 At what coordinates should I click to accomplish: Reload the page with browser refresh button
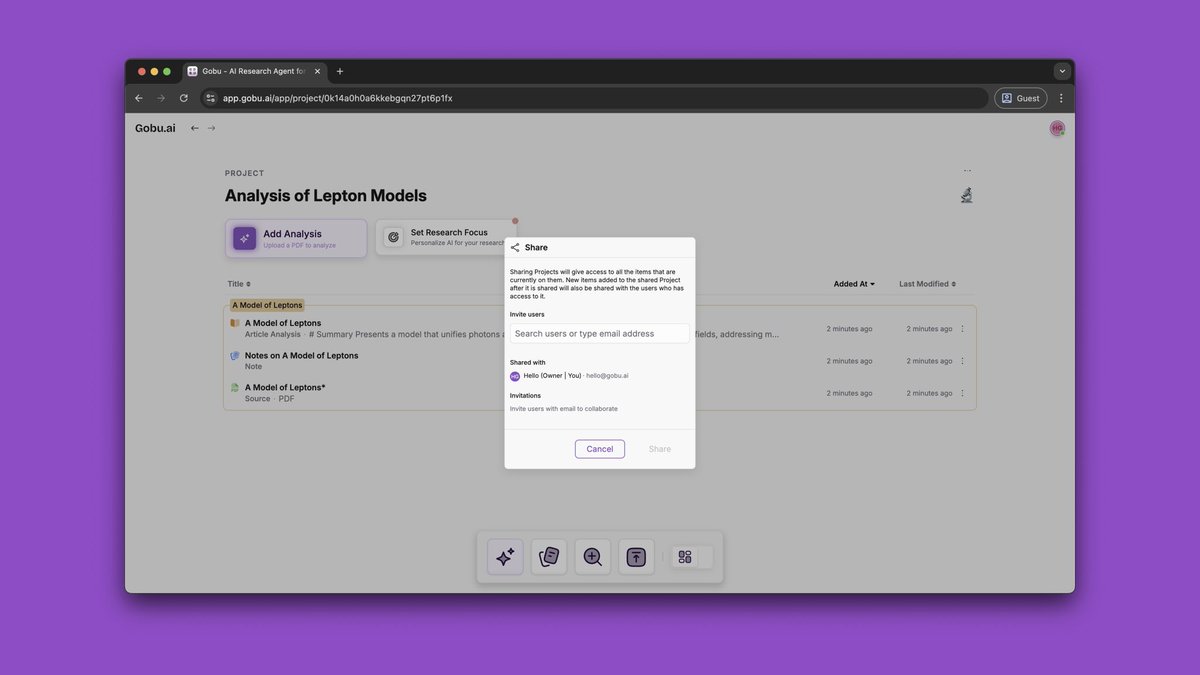coord(184,98)
